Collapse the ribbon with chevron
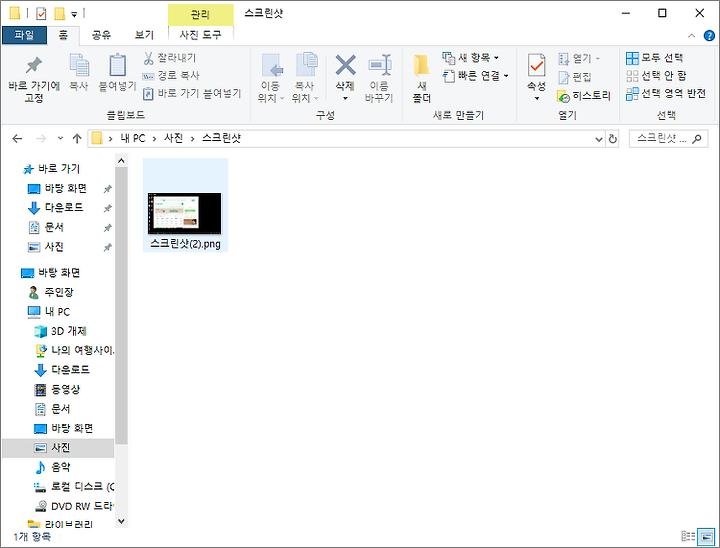The image size is (720, 548). click(692, 35)
